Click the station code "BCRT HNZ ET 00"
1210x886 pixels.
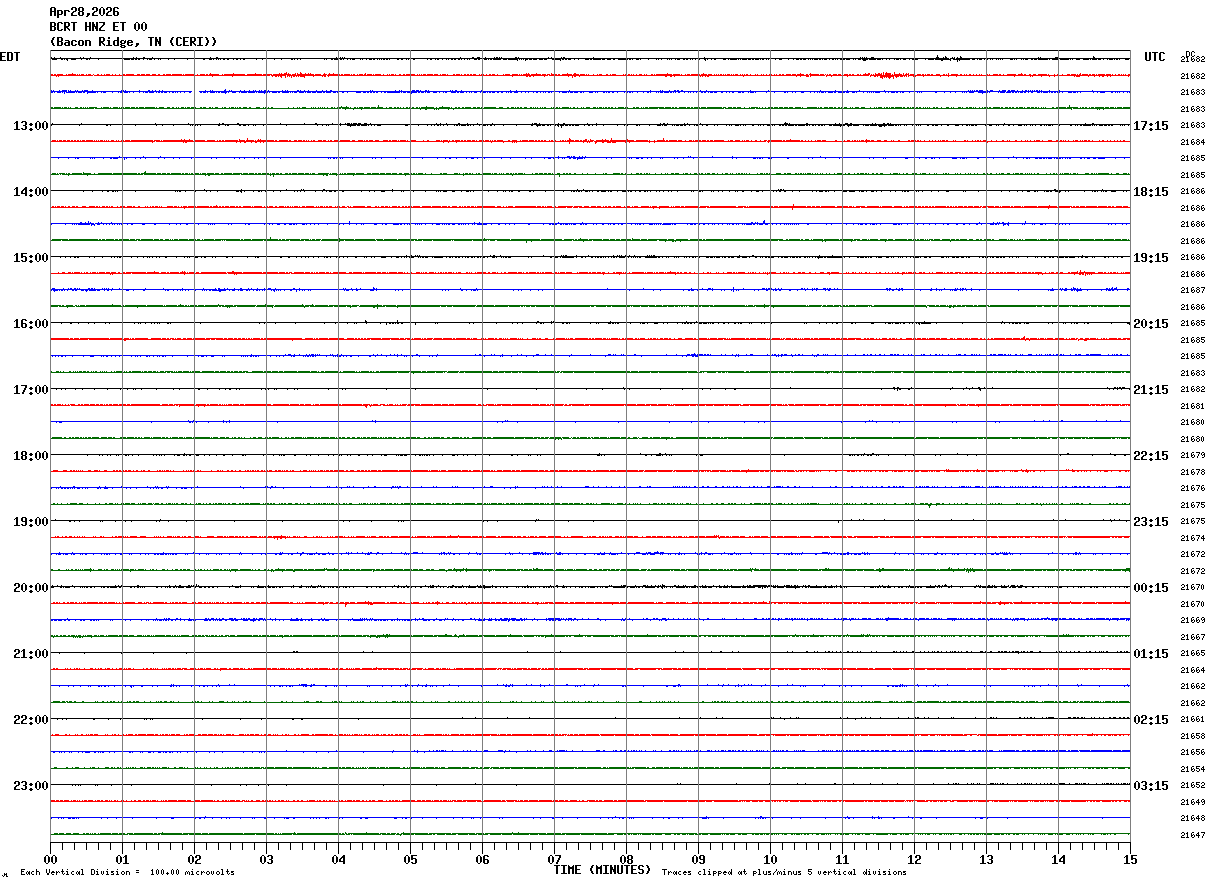pos(98,27)
